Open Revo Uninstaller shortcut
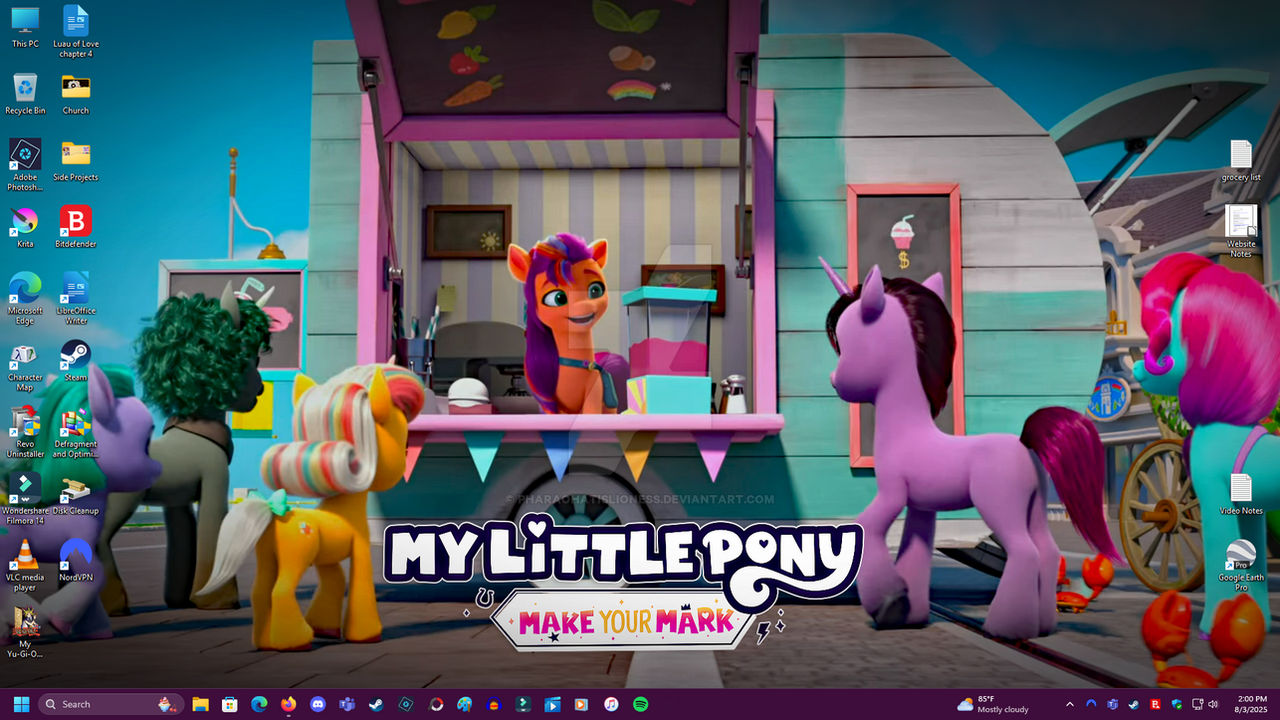The image size is (1280, 720). 25,432
